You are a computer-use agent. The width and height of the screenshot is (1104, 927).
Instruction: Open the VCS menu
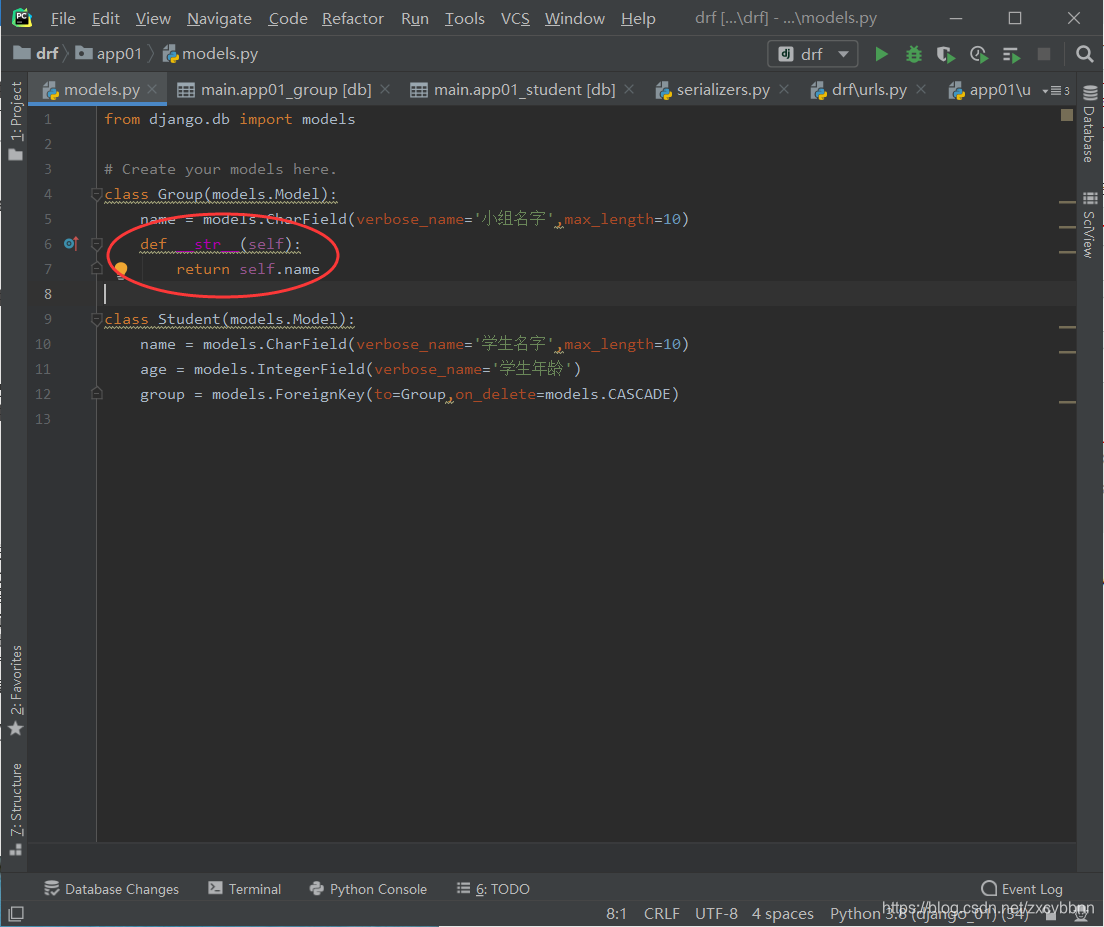pos(515,19)
